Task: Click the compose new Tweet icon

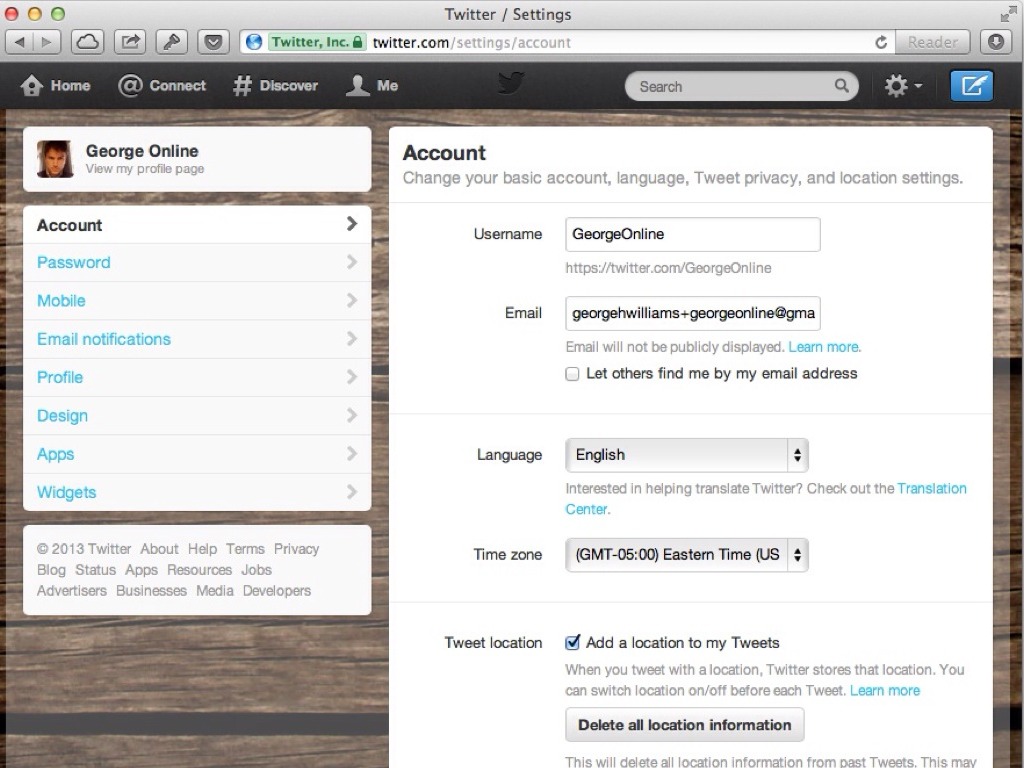Action: (971, 86)
